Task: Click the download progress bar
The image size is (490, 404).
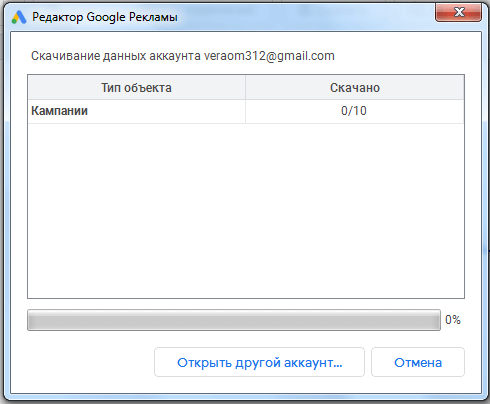Action: pyautogui.click(x=234, y=320)
